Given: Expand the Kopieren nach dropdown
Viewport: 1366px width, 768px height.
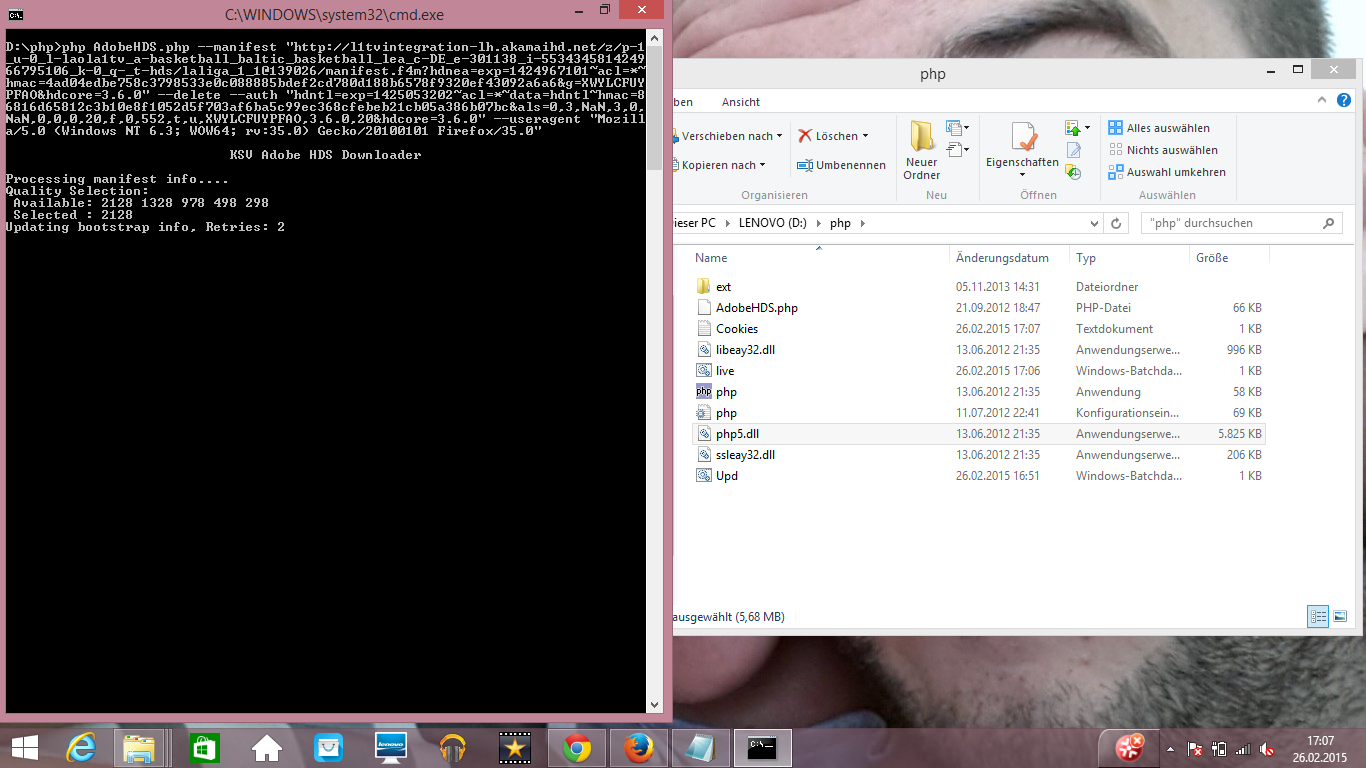Looking at the screenshot, I should (x=762, y=165).
